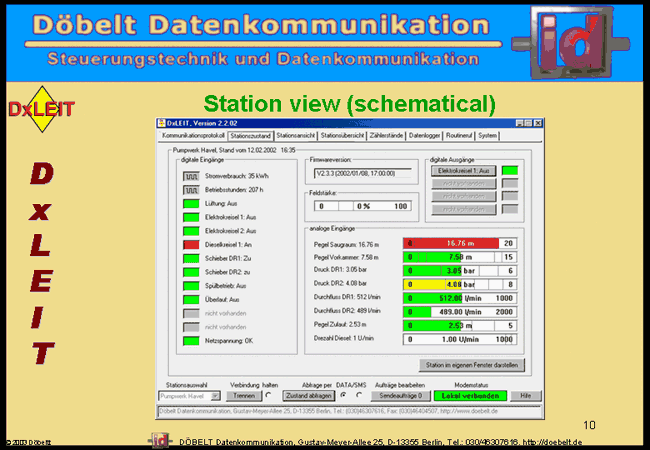Click the Netzspannung: OK label
The image size is (650, 450).
tap(229, 341)
